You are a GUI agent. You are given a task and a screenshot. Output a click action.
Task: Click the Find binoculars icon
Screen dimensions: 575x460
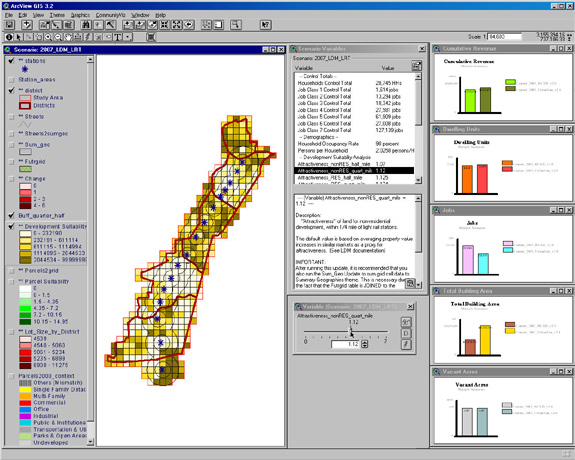(x=86, y=25)
